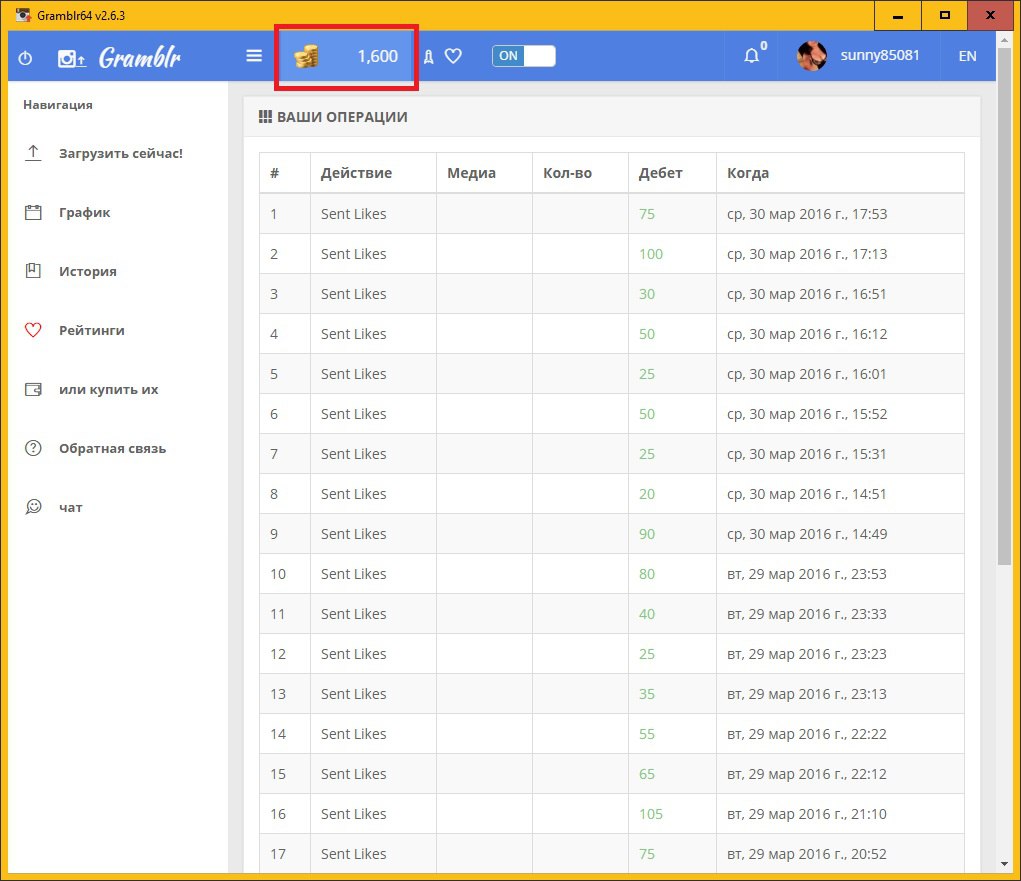Click debit value 20 in row 8
Viewport: 1021px width, 881px height.
pos(647,494)
